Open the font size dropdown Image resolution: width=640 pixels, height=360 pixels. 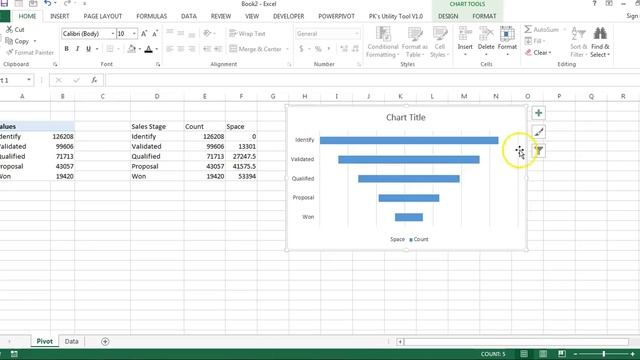click(x=134, y=33)
